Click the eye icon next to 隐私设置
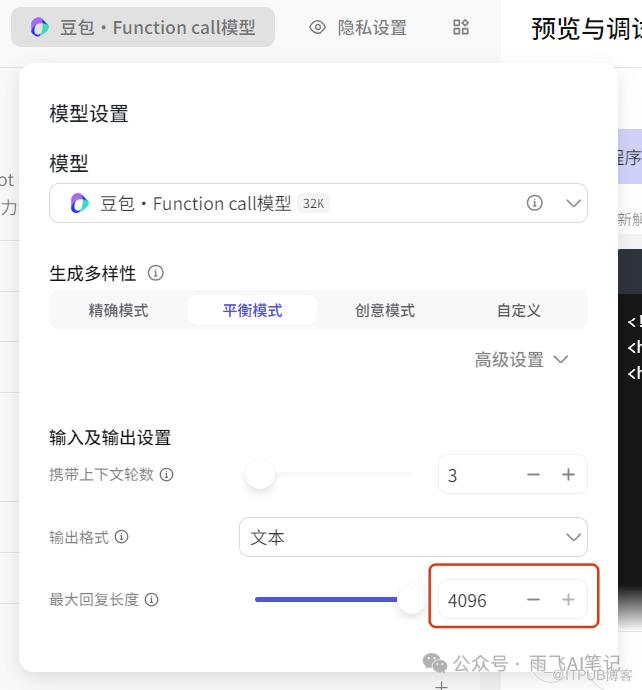This screenshot has height=690, width=642. point(317,27)
